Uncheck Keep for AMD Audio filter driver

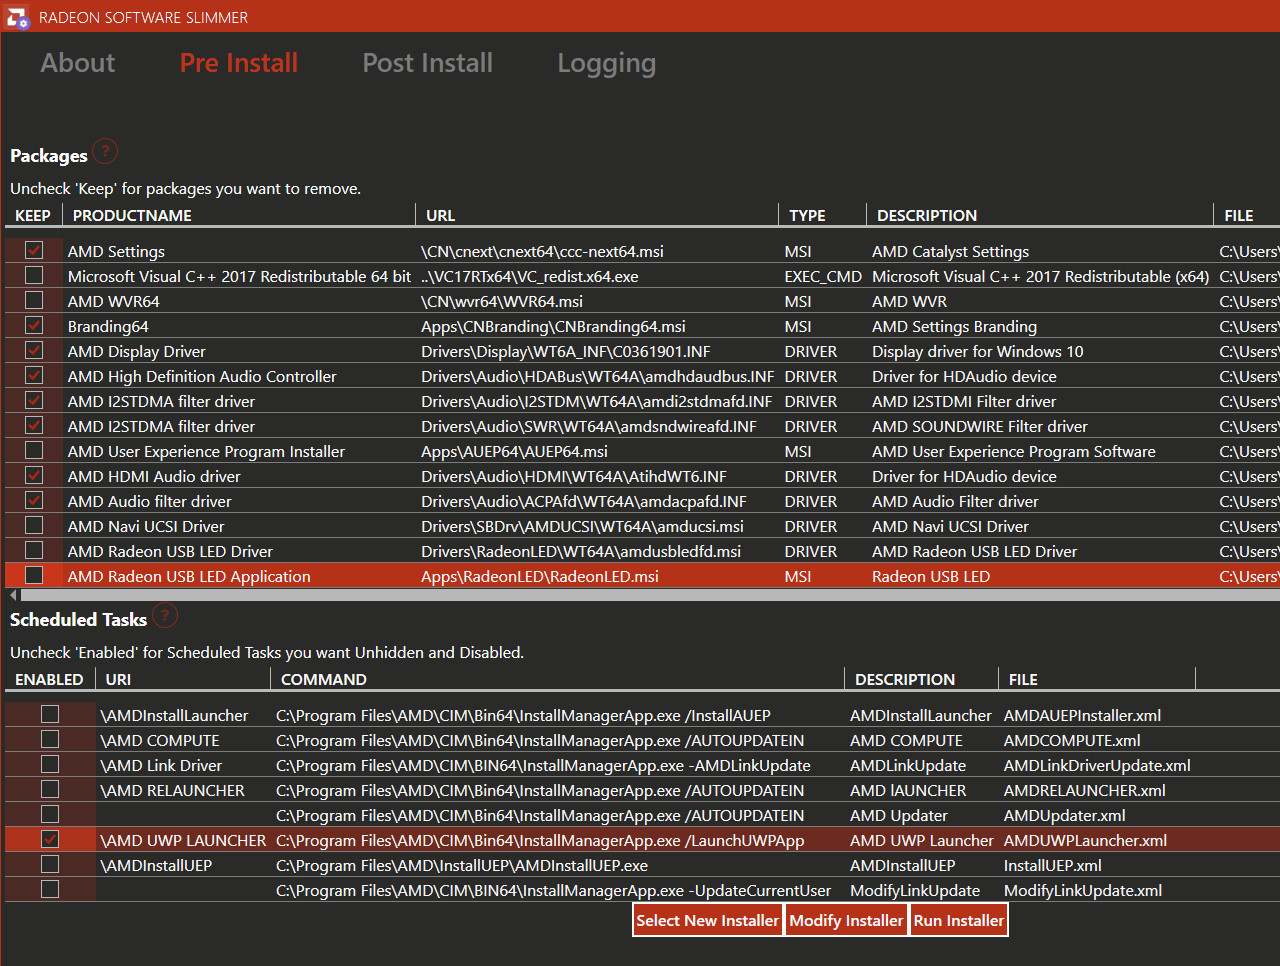click(34, 500)
